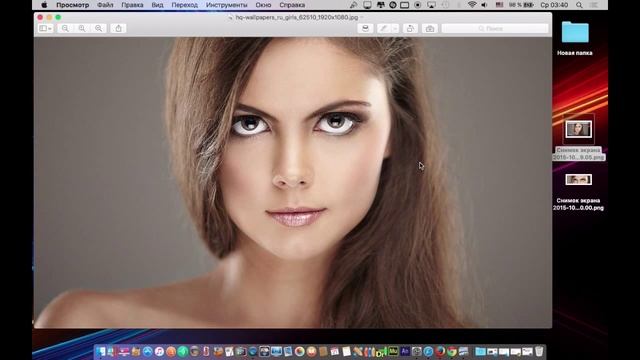Open Google Chrome from the Dock
Screen dimensions: 640x360
[x=451, y=351]
